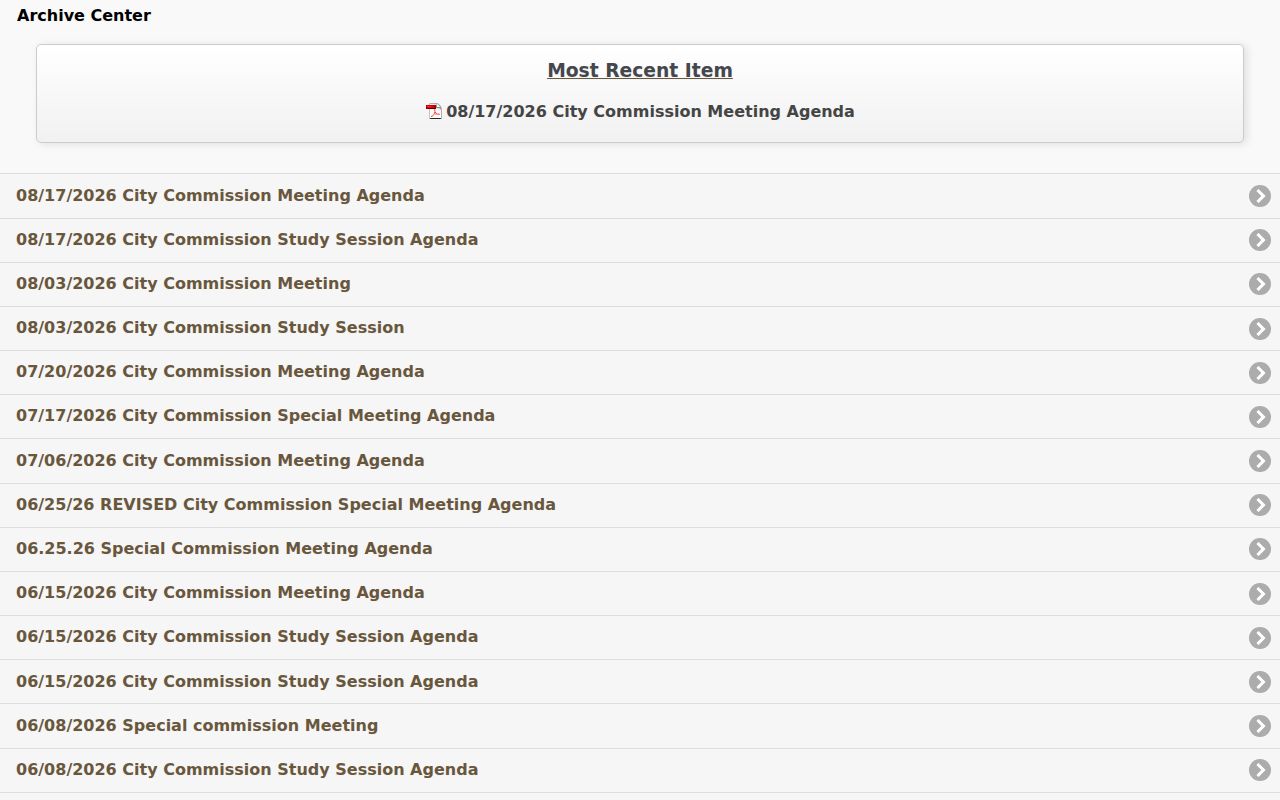This screenshot has height=800, width=1280.
Task: Click the Archive Center heading
Action: pyautogui.click(x=84, y=15)
